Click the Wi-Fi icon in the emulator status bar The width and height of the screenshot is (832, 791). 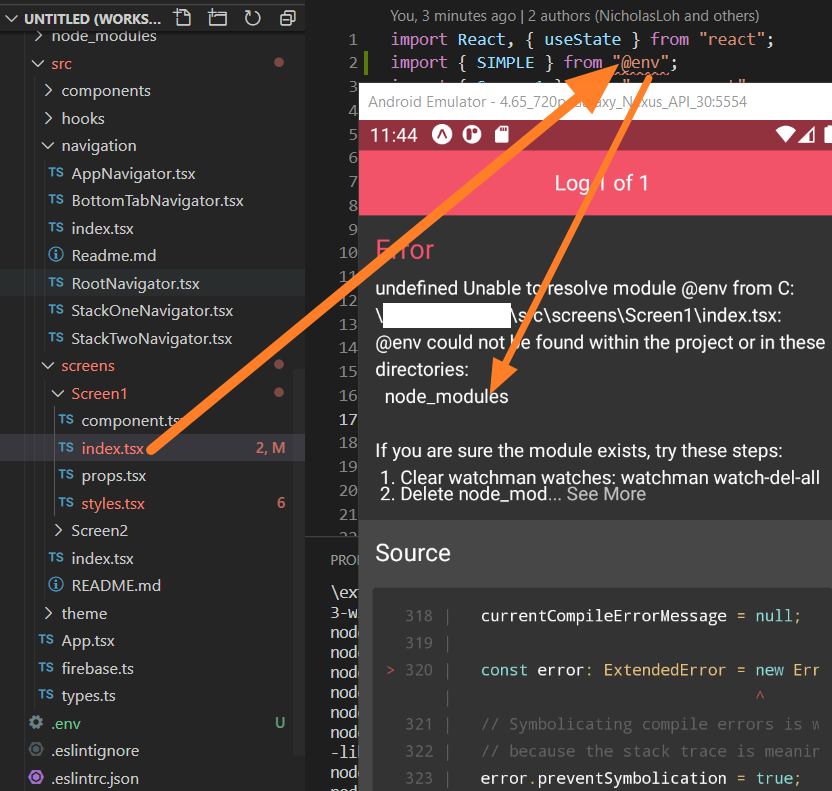click(x=786, y=134)
